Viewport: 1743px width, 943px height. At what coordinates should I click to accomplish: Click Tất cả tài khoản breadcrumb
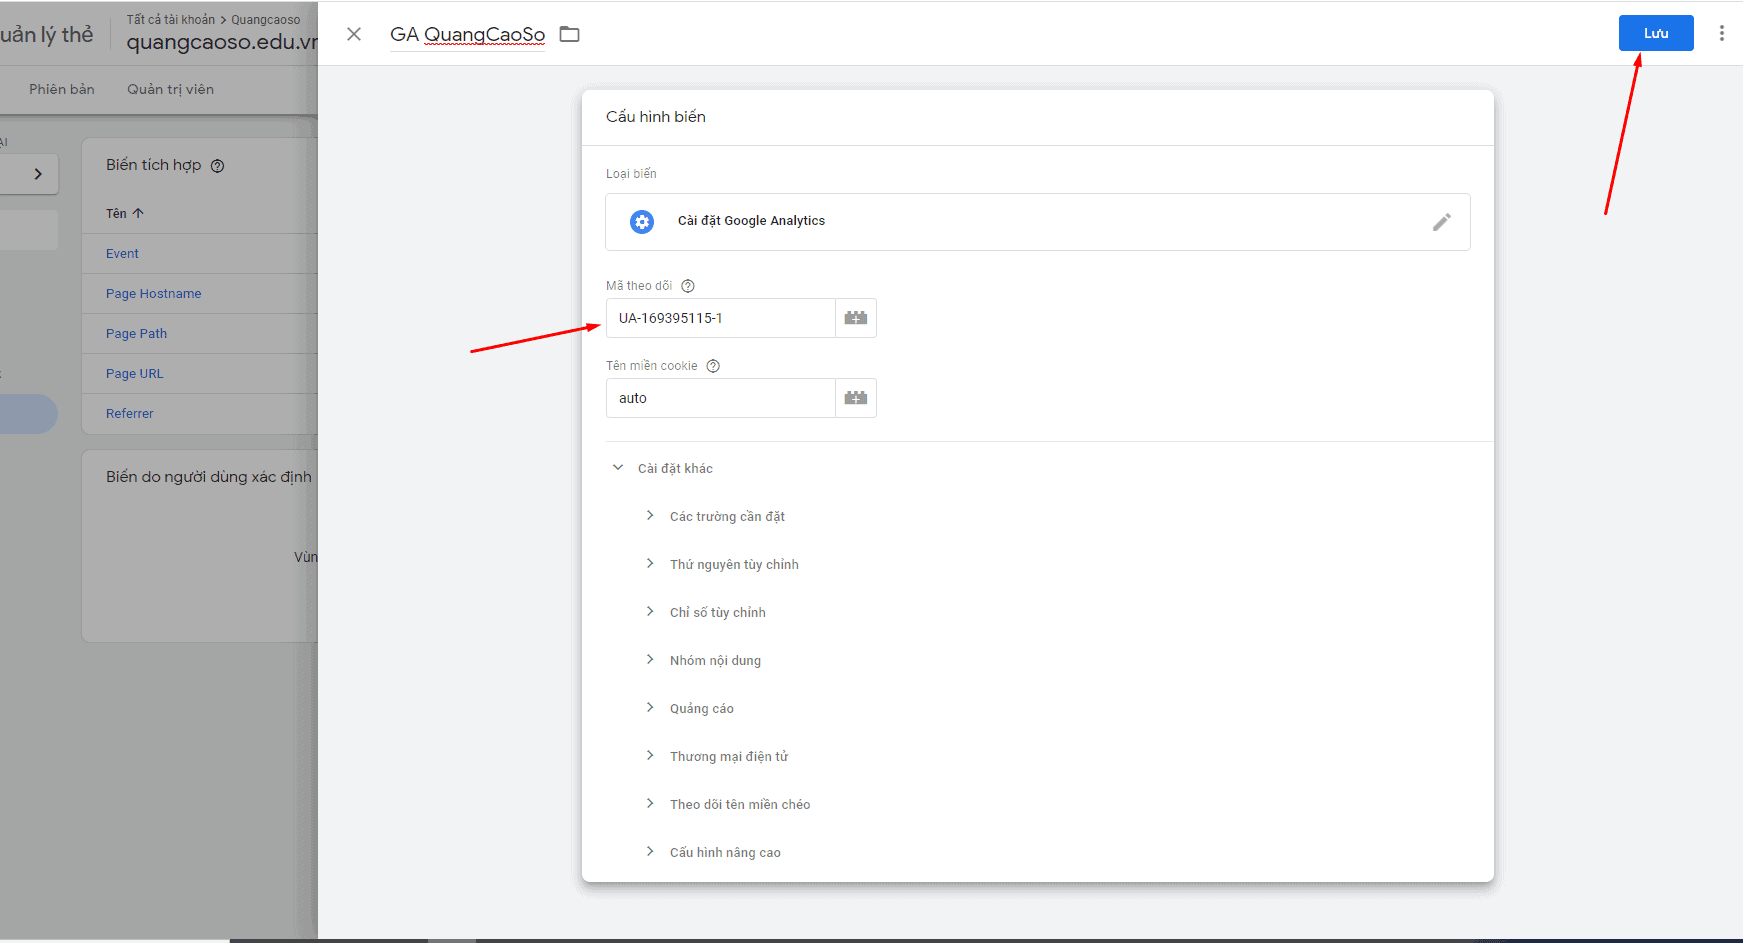coord(171,20)
